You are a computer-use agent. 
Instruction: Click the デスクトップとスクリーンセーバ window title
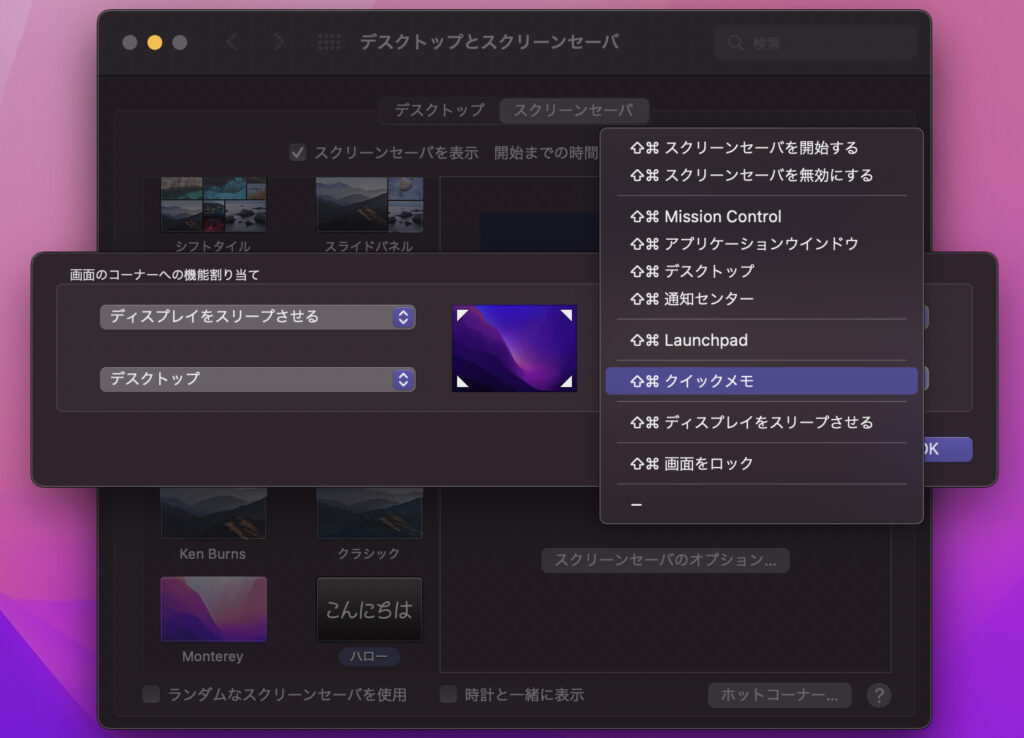(x=489, y=42)
